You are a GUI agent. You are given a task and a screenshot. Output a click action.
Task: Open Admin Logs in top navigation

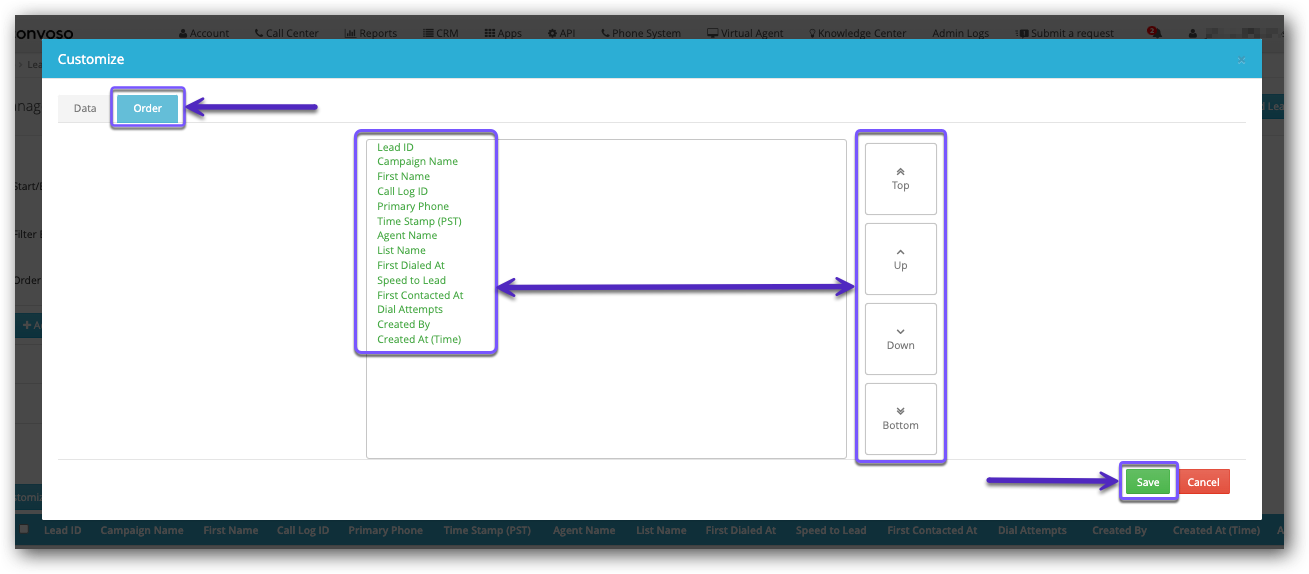pyautogui.click(x=960, y=33)
